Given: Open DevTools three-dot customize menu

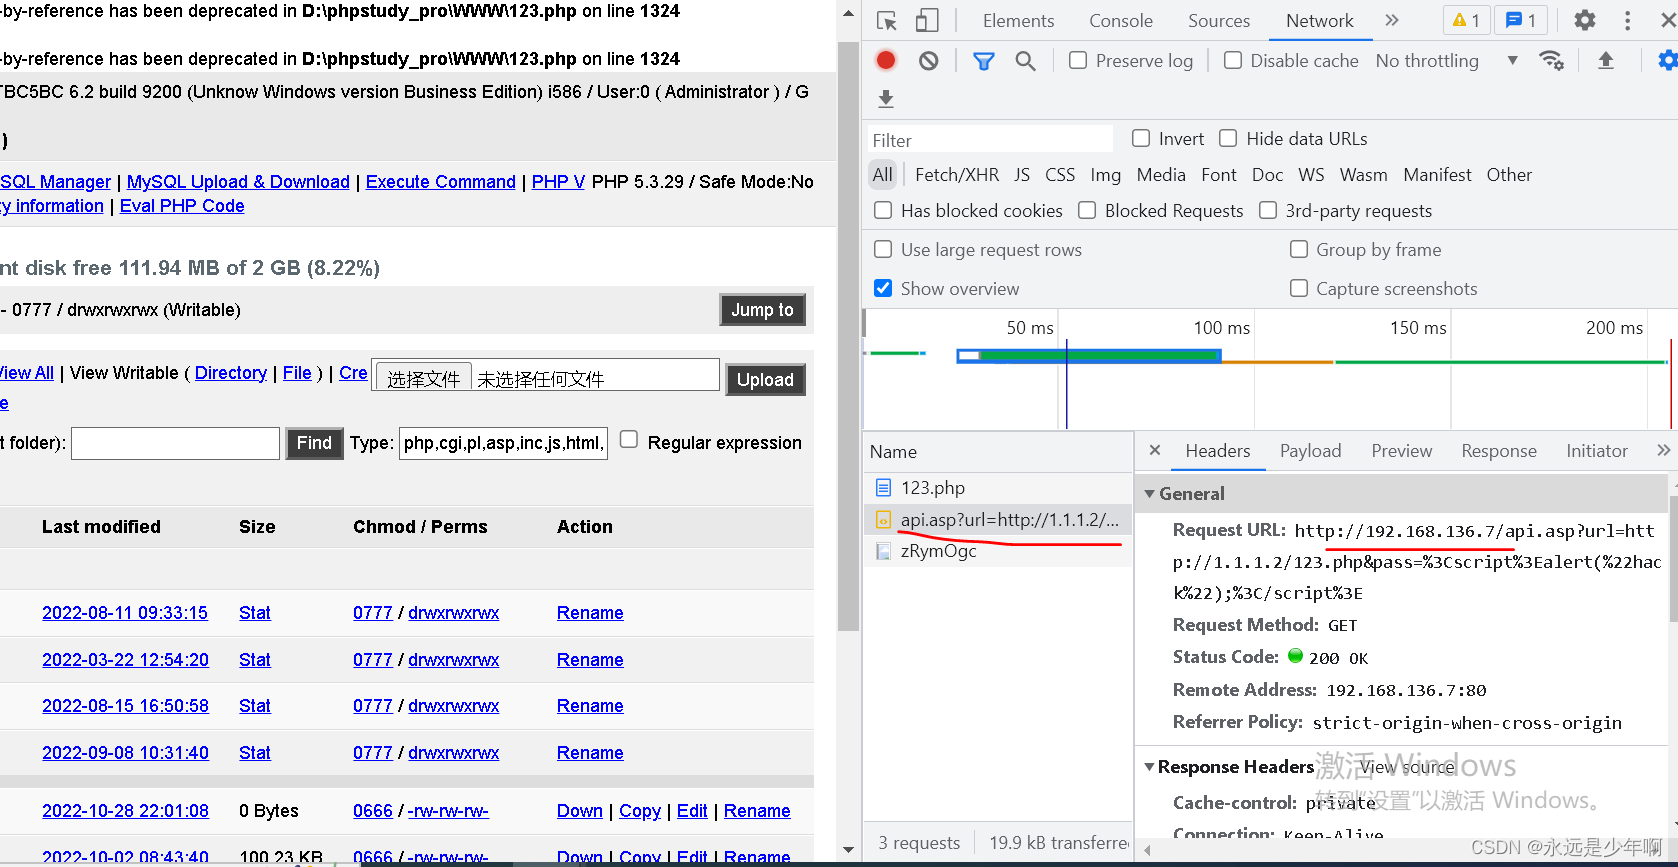Looking at the screenshot, I should pyautogui.click(x=1628, y=21).
